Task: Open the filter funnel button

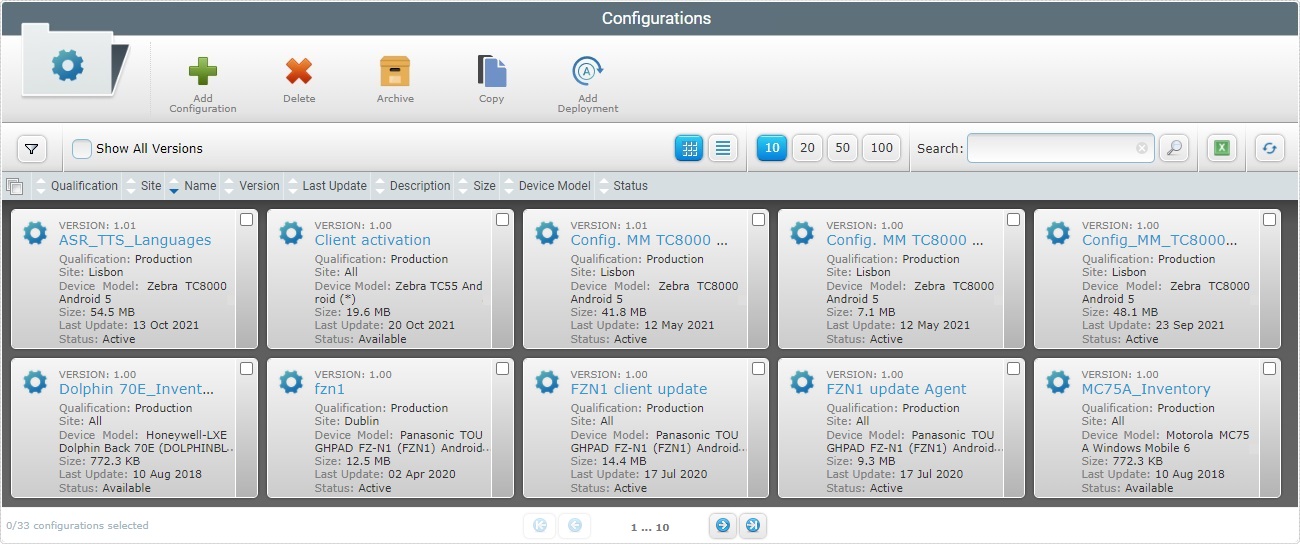Action: (x=32, y=149)
